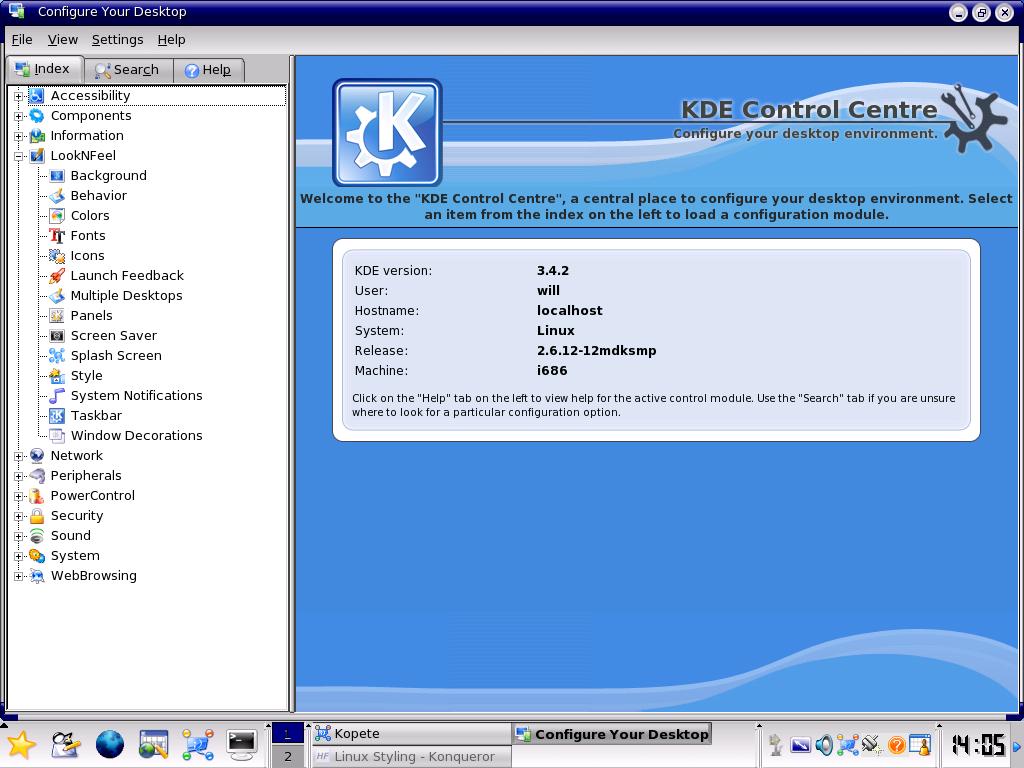The height and width of the screenshot is (768, 1024).
Task: Click the calendar organizer icon in panel
Action: [x=153, y=744]
